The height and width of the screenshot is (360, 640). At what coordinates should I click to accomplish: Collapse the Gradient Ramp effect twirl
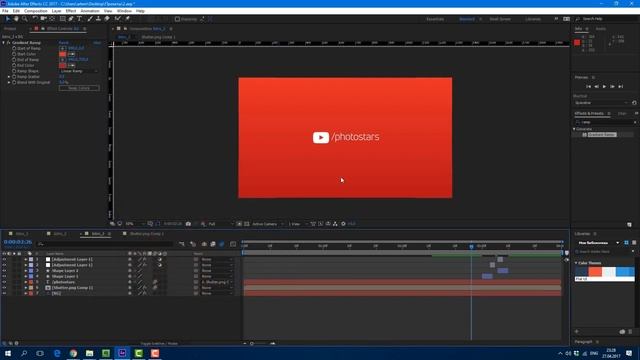(x=4, y=42)
